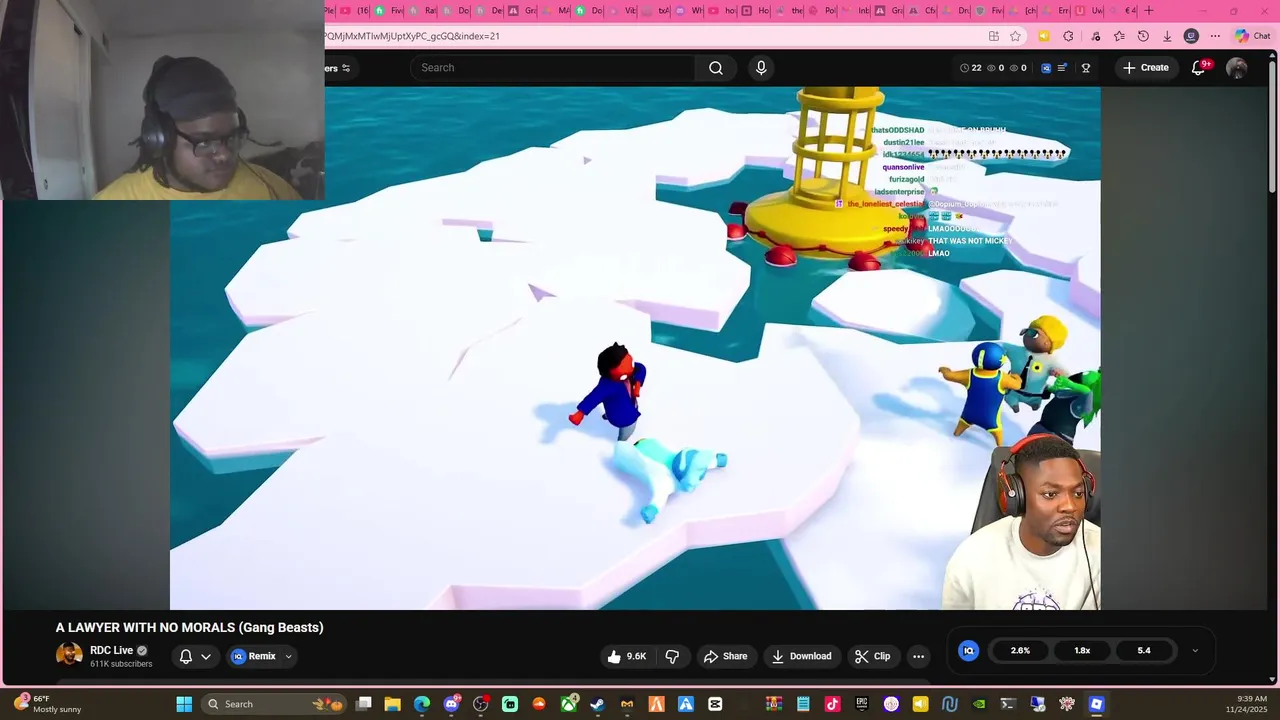Viewport: 1280px width, 720px height.
Task: Open browser extensions puzzle icon
Action: (x=1068, y=36)
